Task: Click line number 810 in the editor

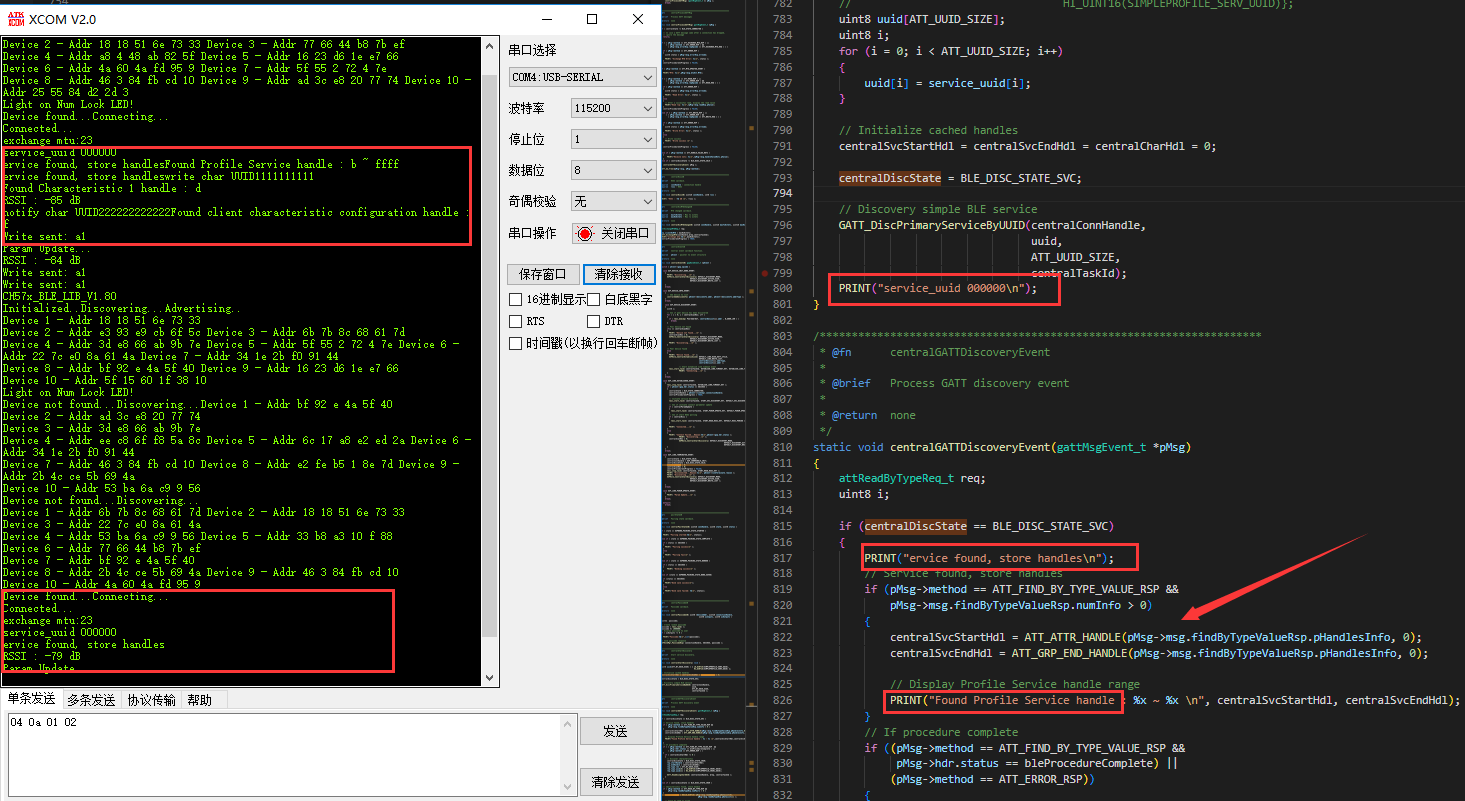Action: tap(784, 446)
